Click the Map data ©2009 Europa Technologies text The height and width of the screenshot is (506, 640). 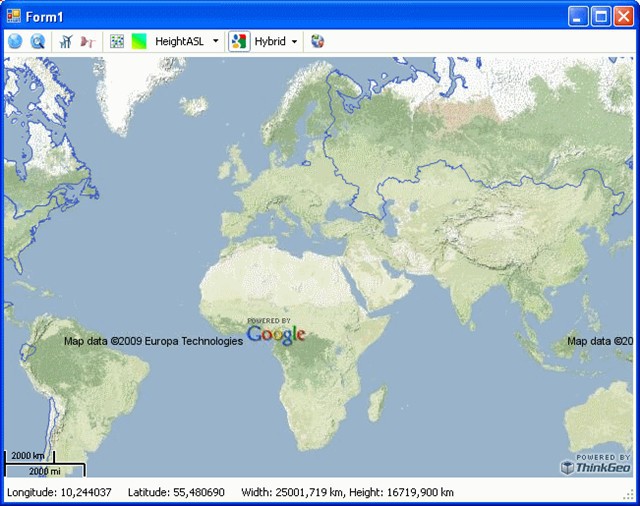pos(153,341)
